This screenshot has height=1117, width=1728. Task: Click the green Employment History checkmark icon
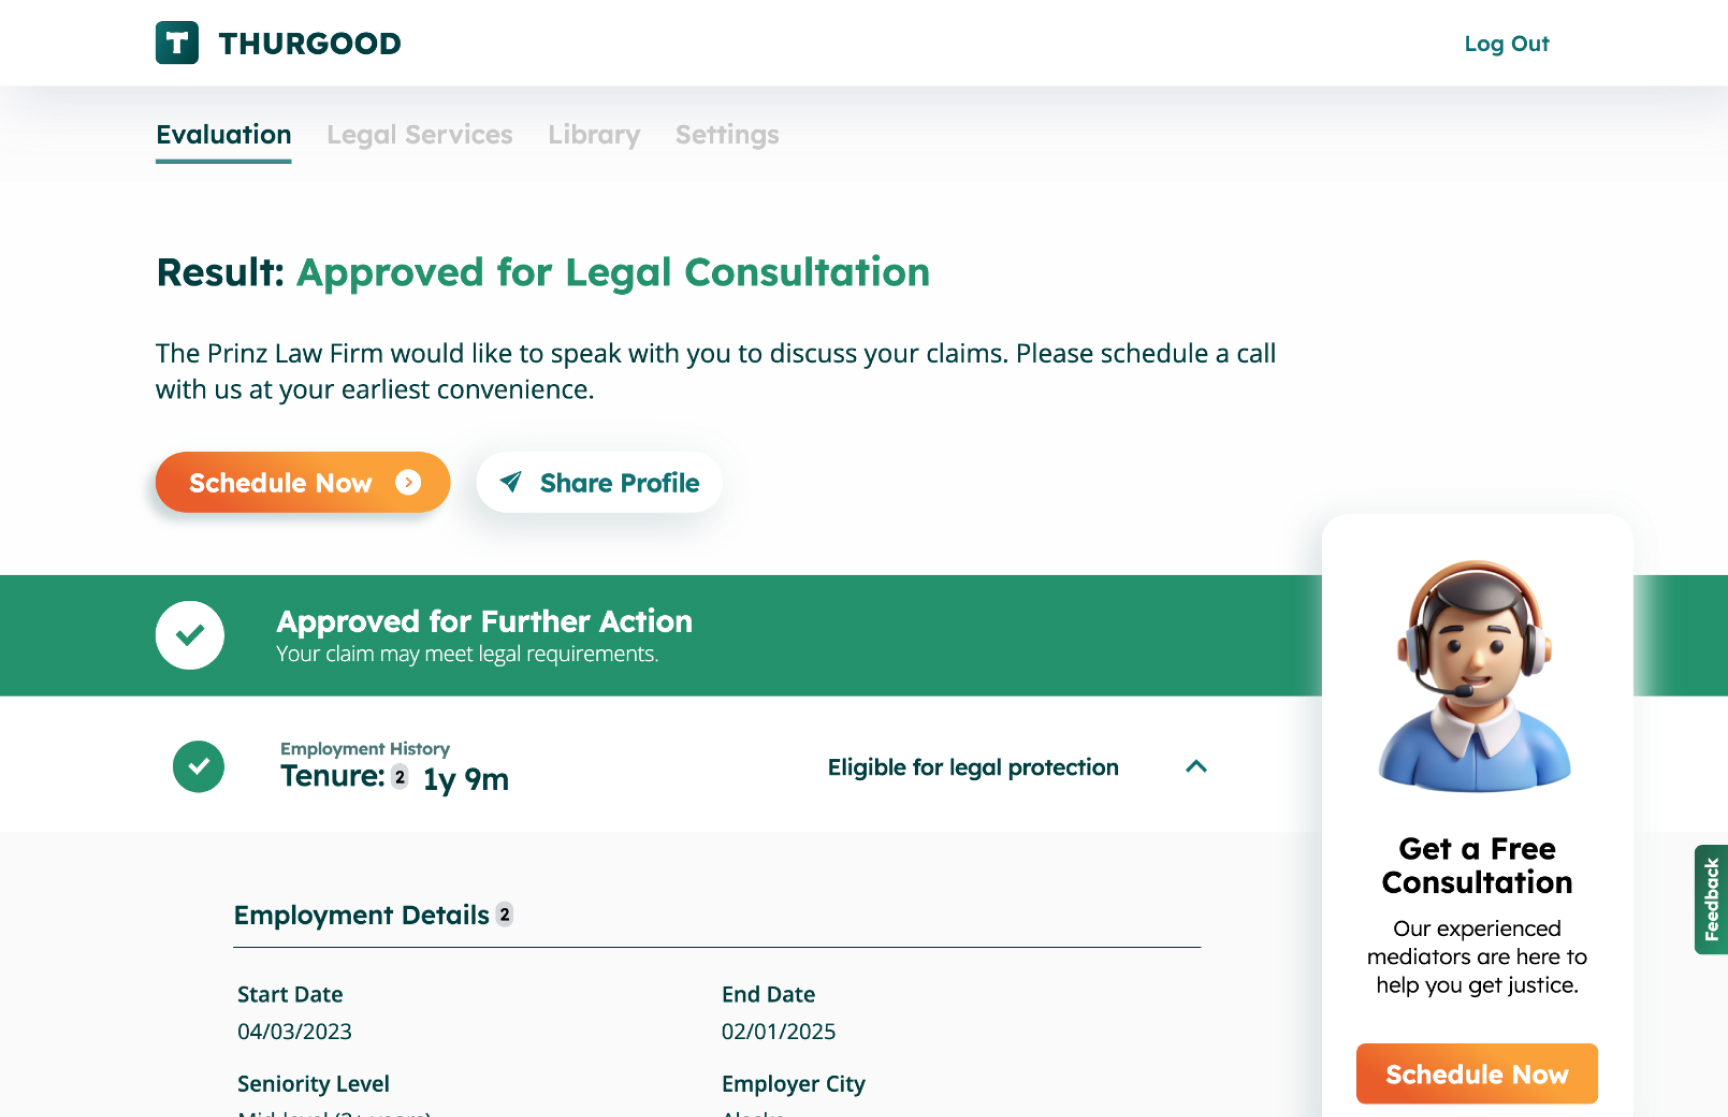tap(198, 767)
